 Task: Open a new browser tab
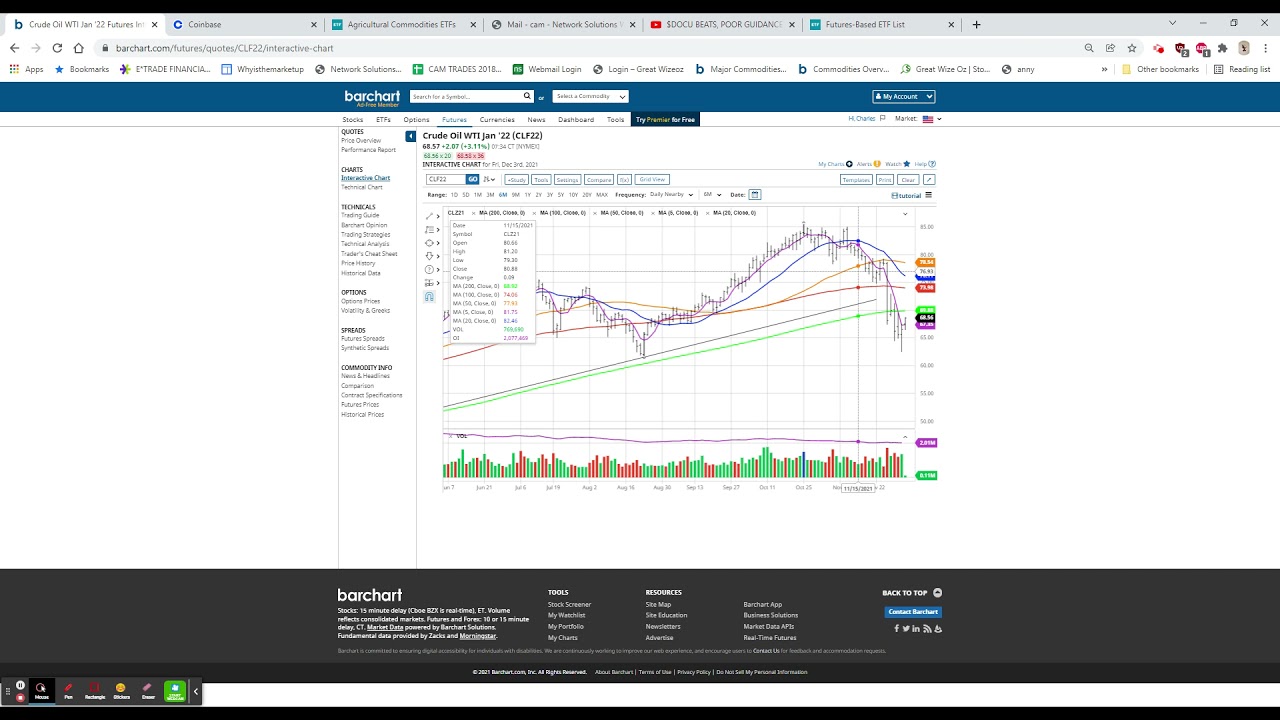(x=977, y=24)
